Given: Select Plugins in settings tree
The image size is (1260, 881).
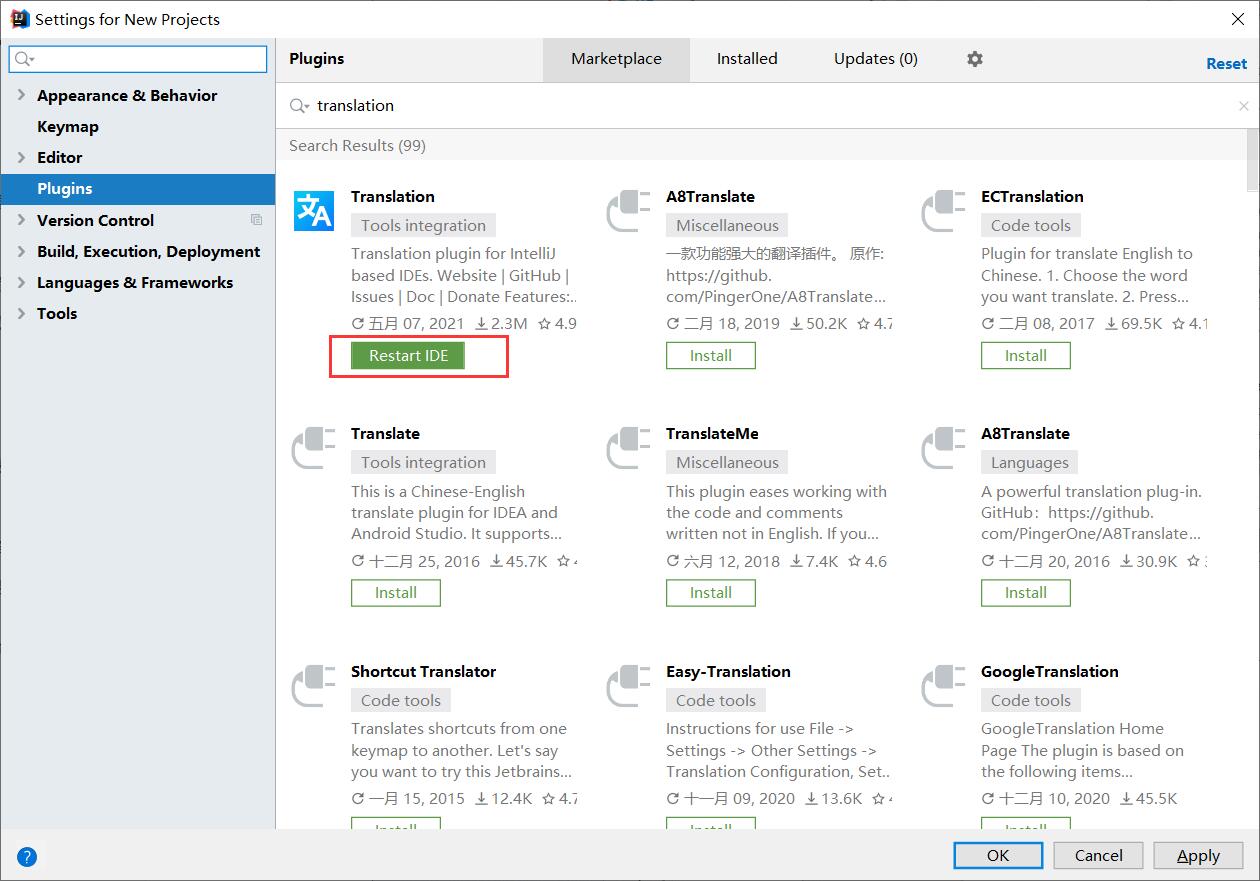Looking at the screenshot, I should (138, 188).
